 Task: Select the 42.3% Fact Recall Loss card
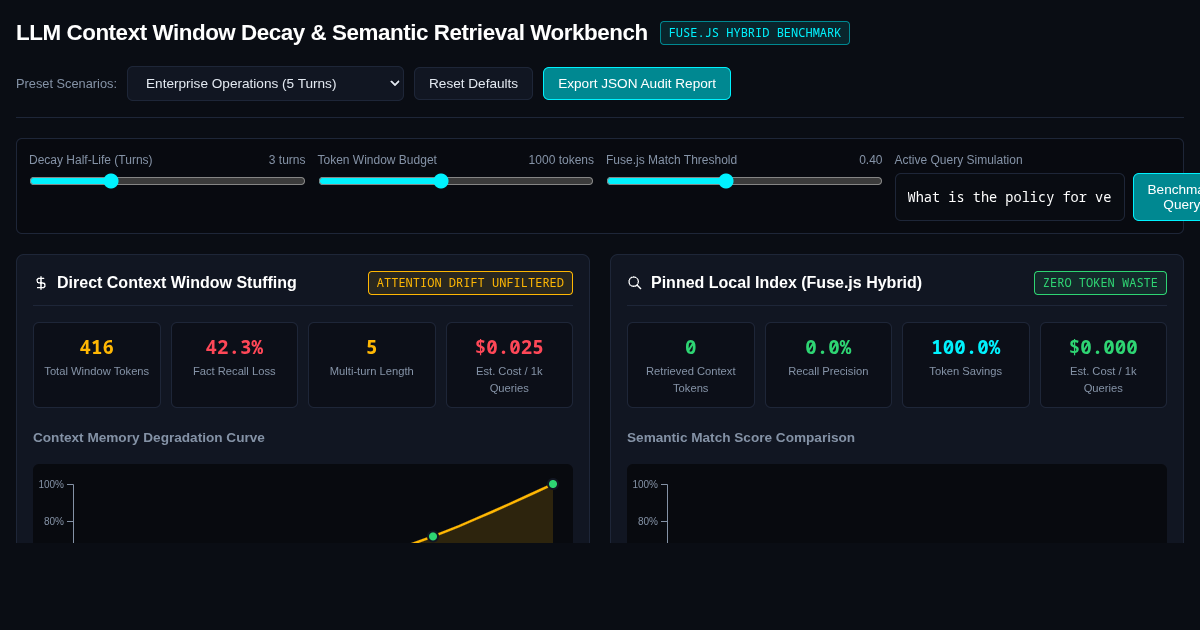234,365
